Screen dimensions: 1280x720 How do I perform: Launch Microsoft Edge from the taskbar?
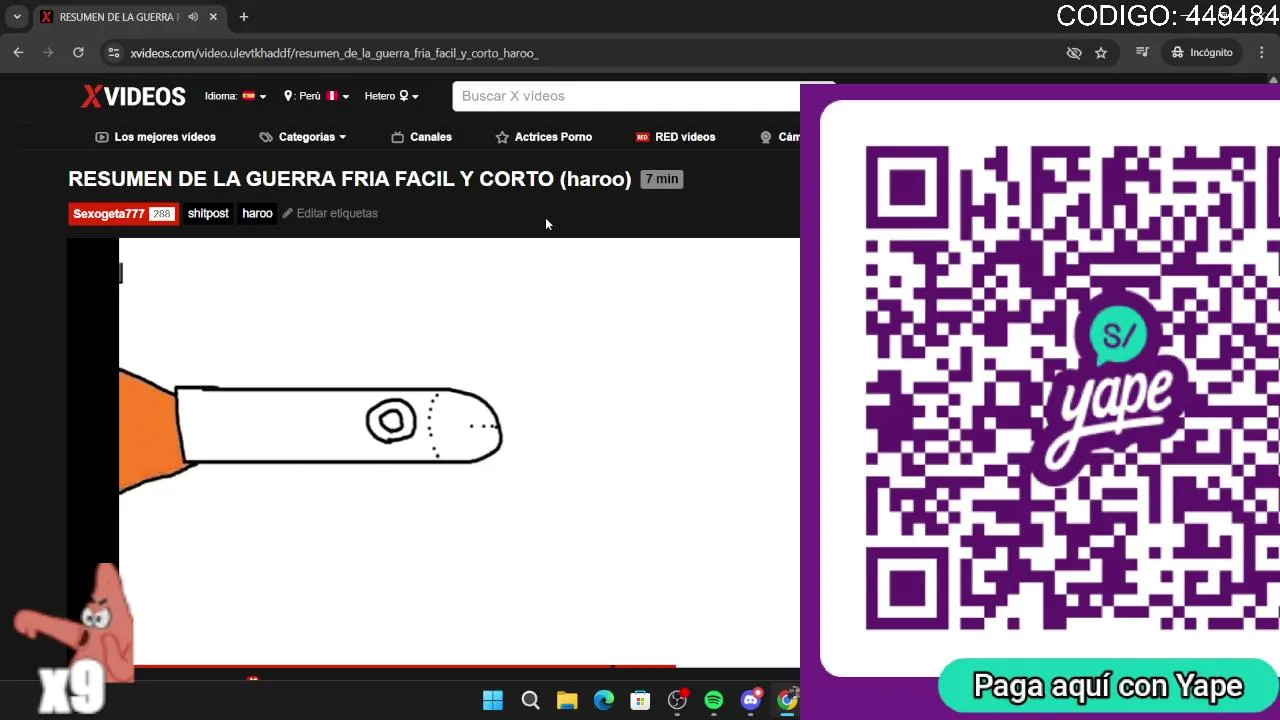[x=604, y=700]
